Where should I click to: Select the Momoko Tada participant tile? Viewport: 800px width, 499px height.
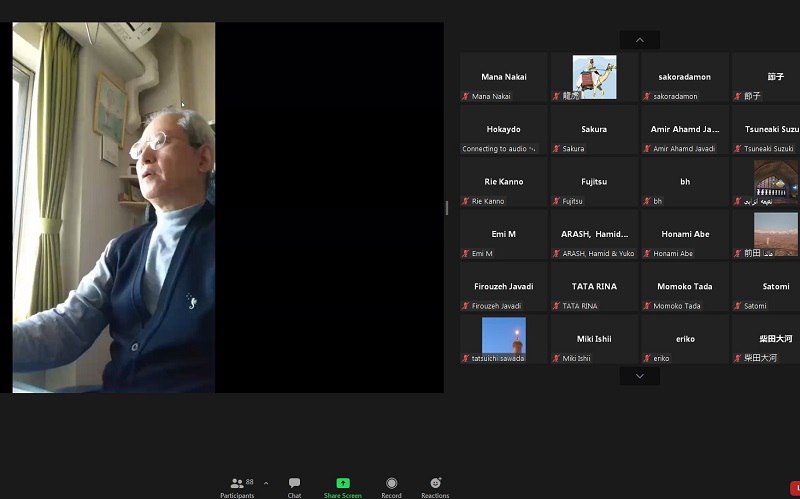pyautogui.click(x=685, y=287)
